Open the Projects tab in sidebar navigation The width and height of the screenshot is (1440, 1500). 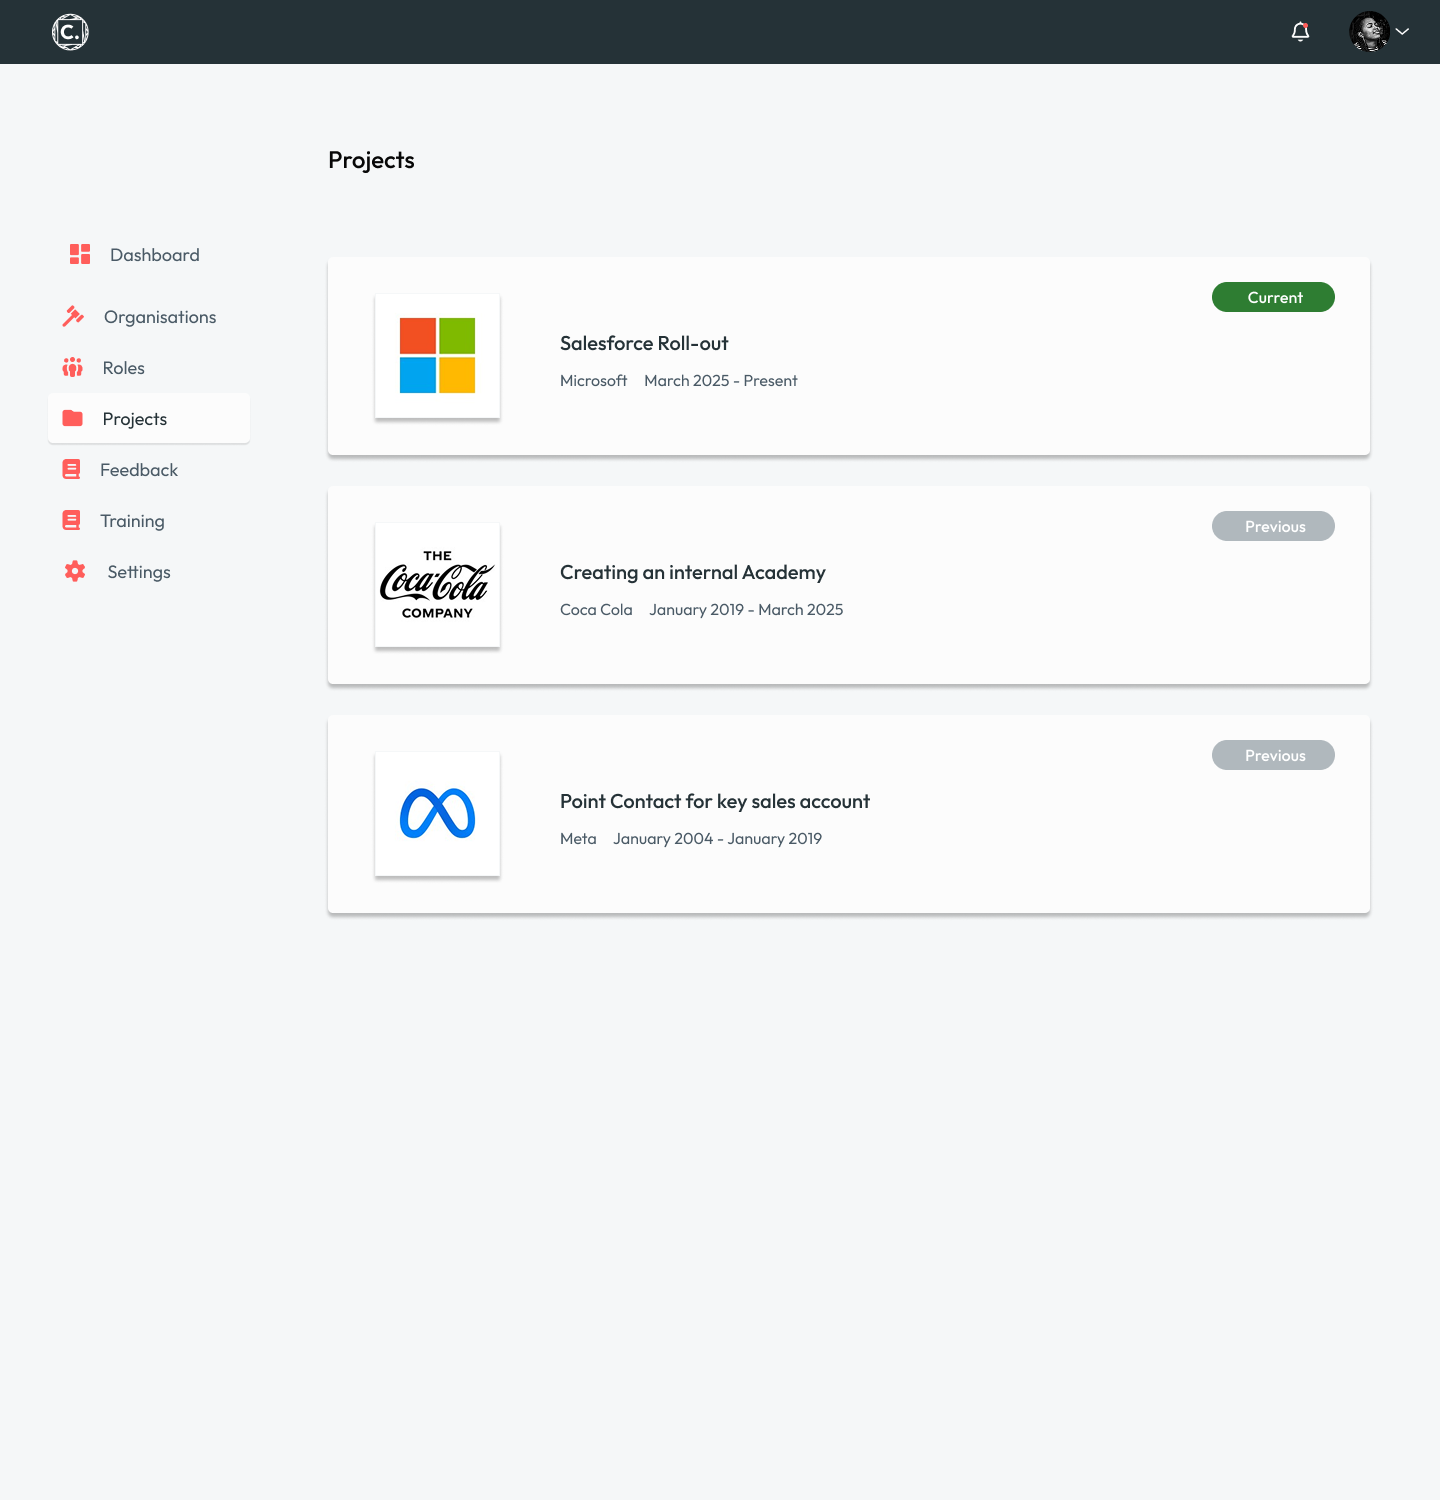click(x=134, y=418)
